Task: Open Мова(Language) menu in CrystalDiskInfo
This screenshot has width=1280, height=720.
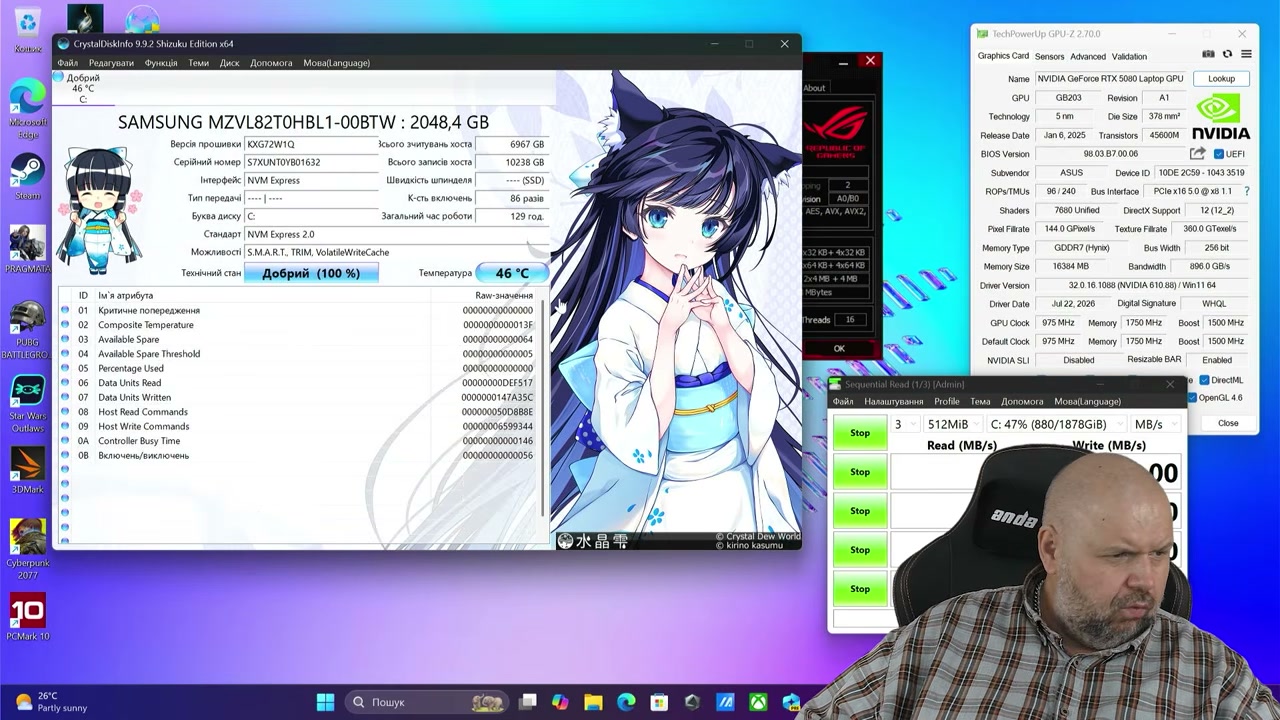Action: coord(337,63)
